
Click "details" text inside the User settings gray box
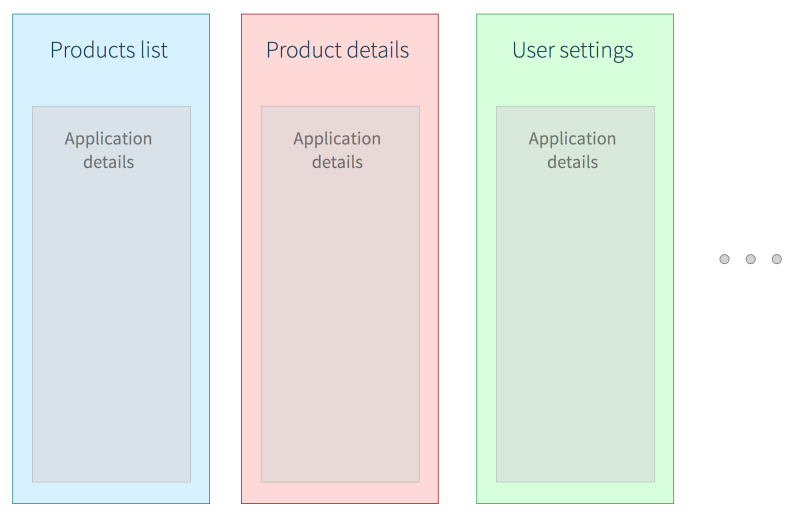[572, 162]
